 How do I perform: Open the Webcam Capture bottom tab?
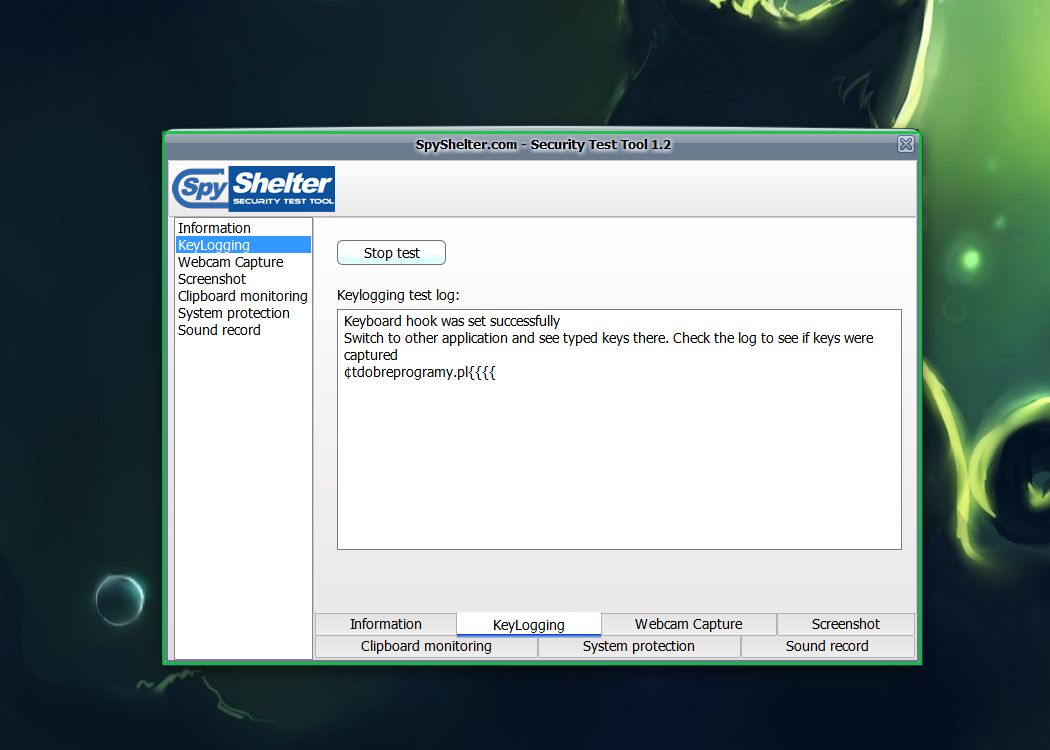[688, 624]
